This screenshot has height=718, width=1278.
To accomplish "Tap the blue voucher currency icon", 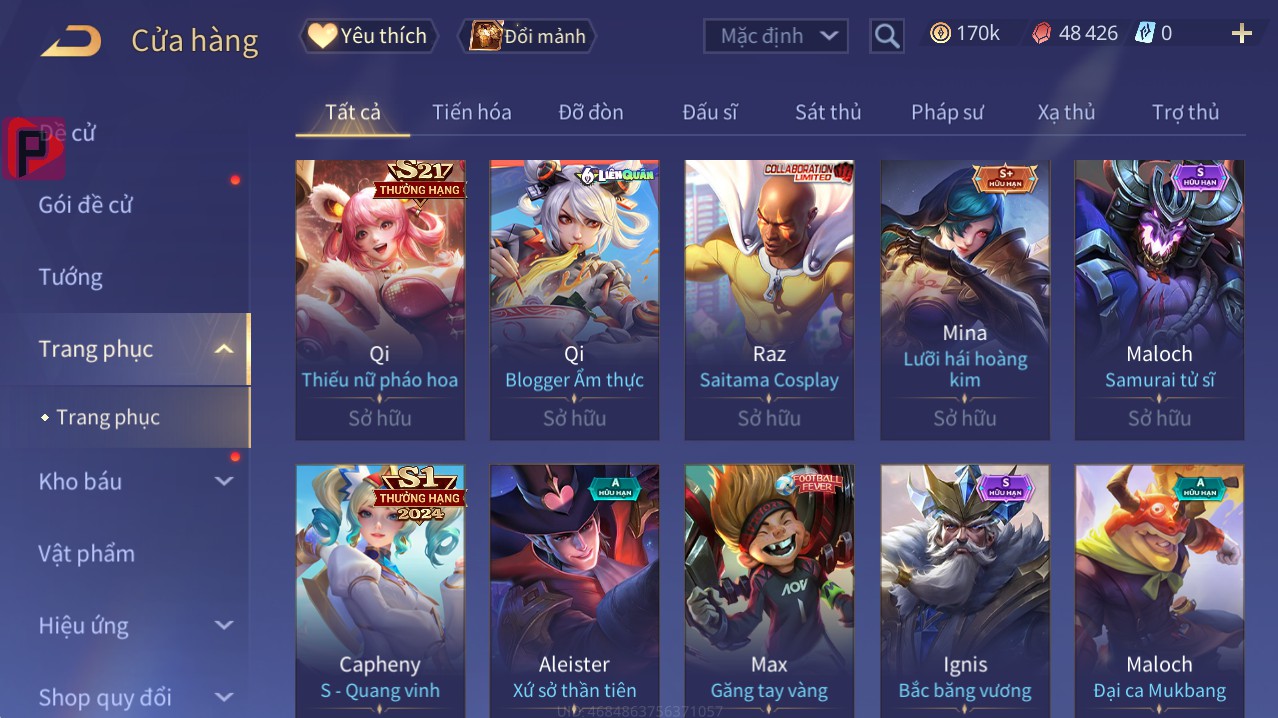I will [1144, 33].
